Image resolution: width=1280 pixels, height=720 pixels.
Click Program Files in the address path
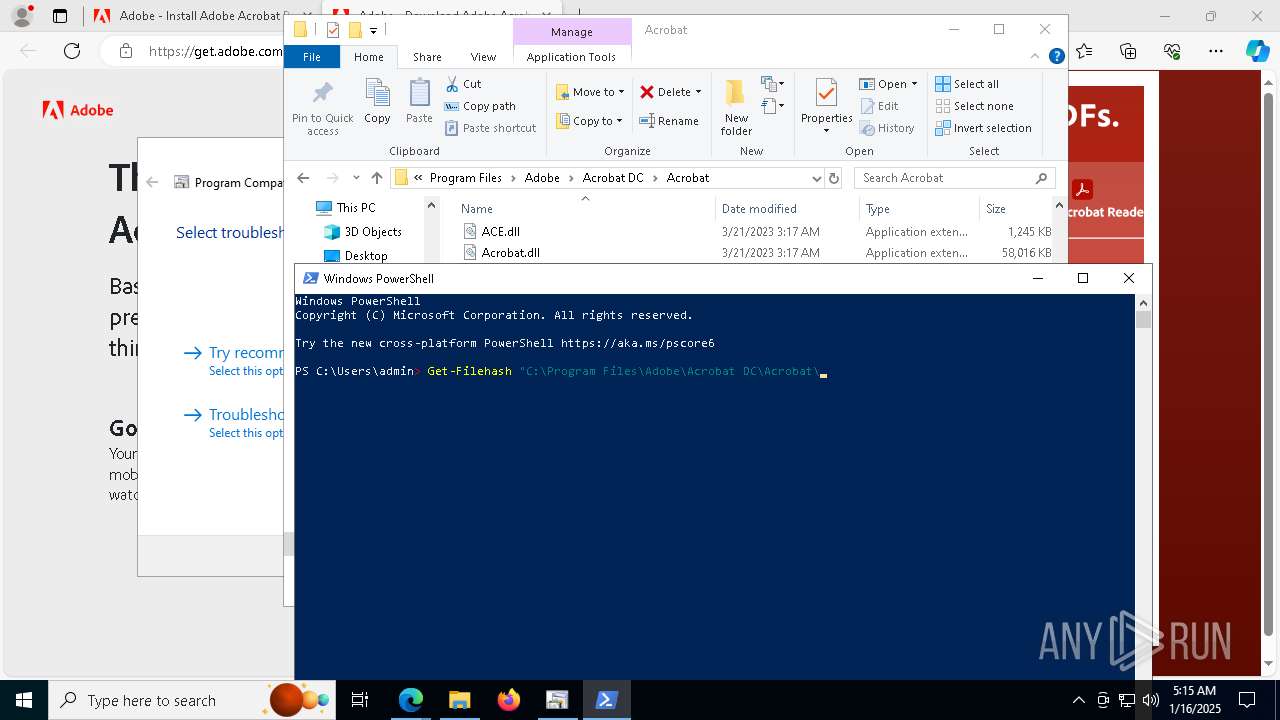coord(465,178)
